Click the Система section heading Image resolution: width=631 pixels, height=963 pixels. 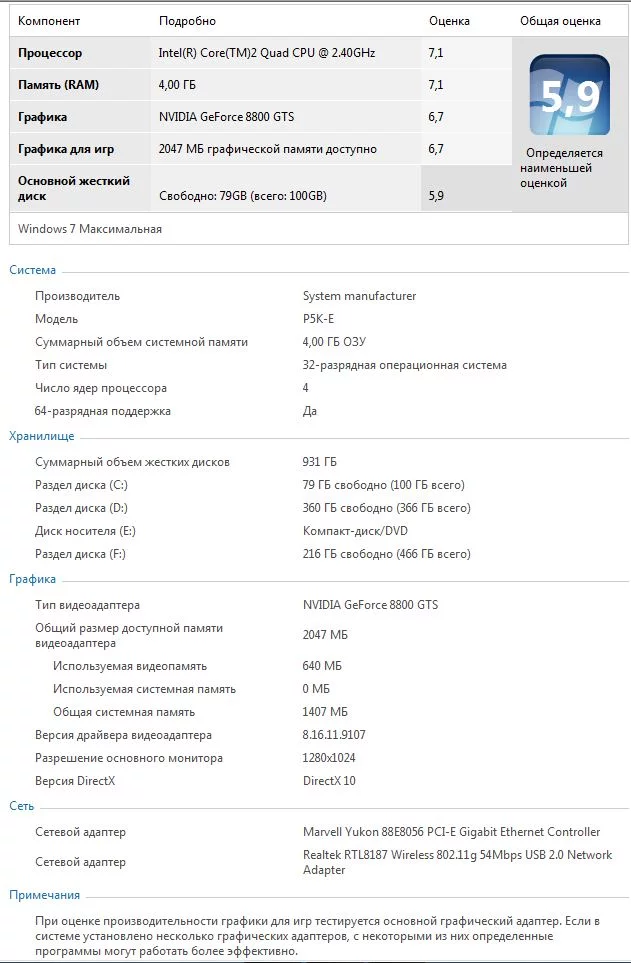tap(32, 270)
